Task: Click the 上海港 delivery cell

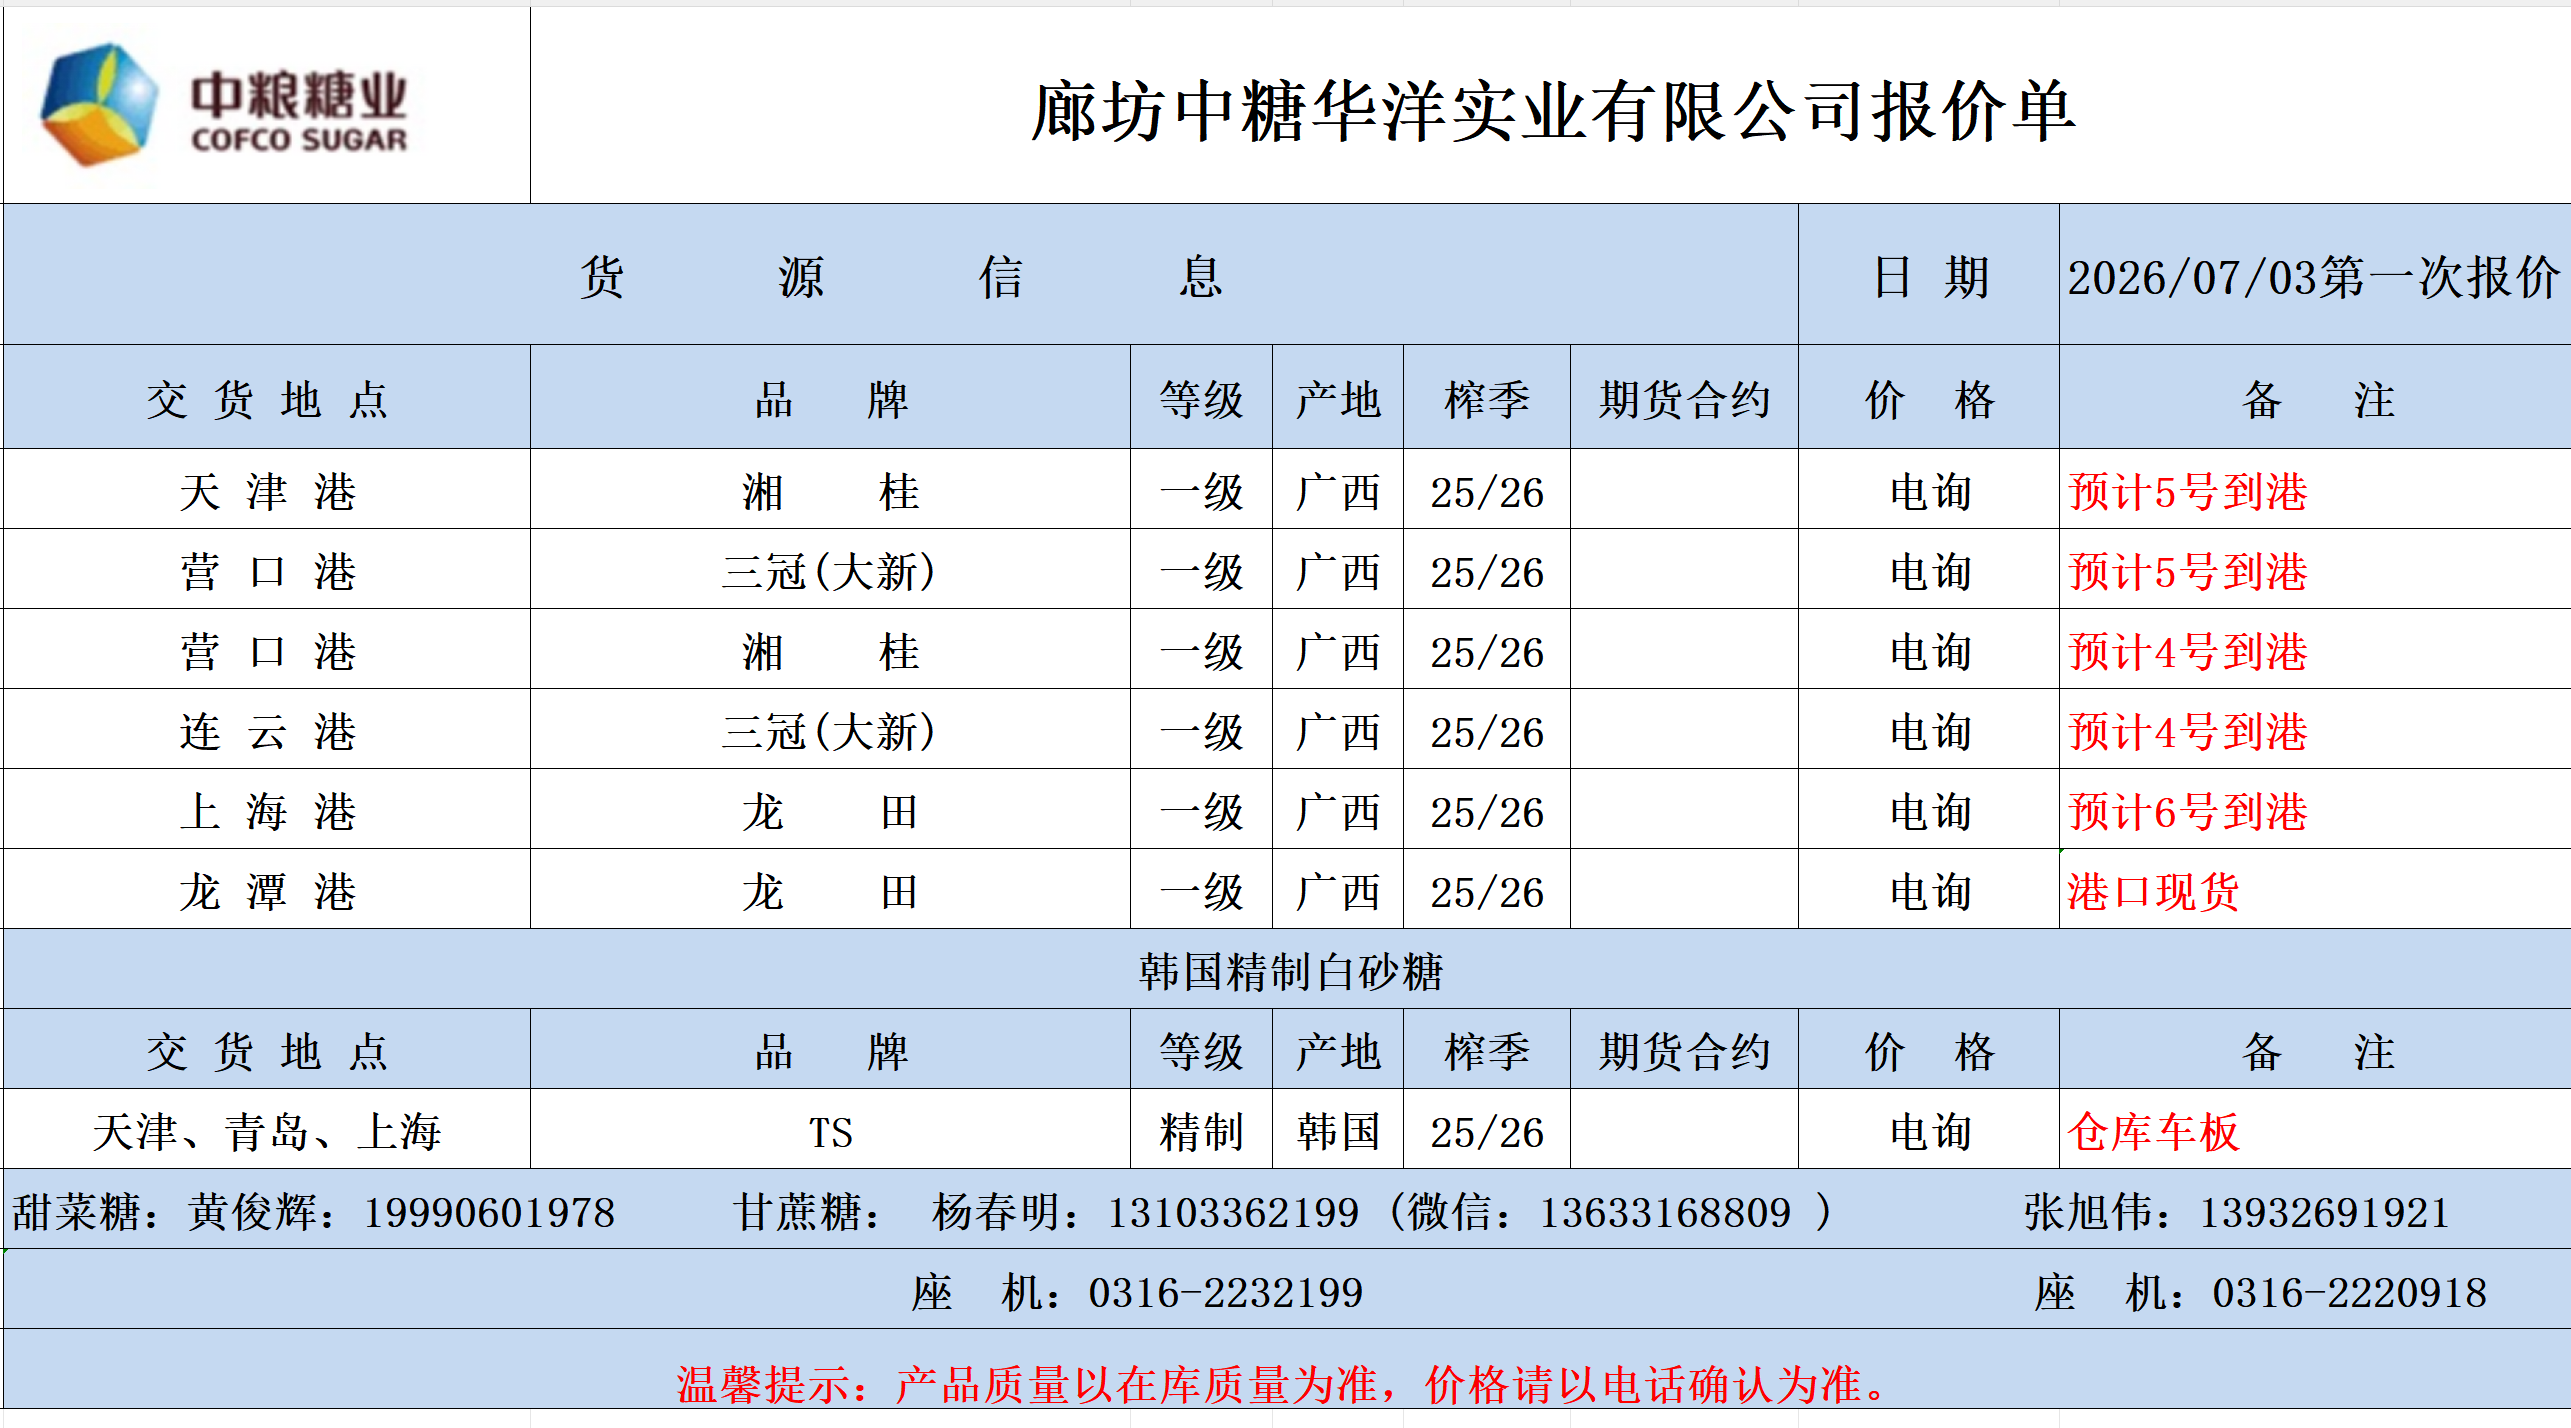Action: (x=267, y=811)
